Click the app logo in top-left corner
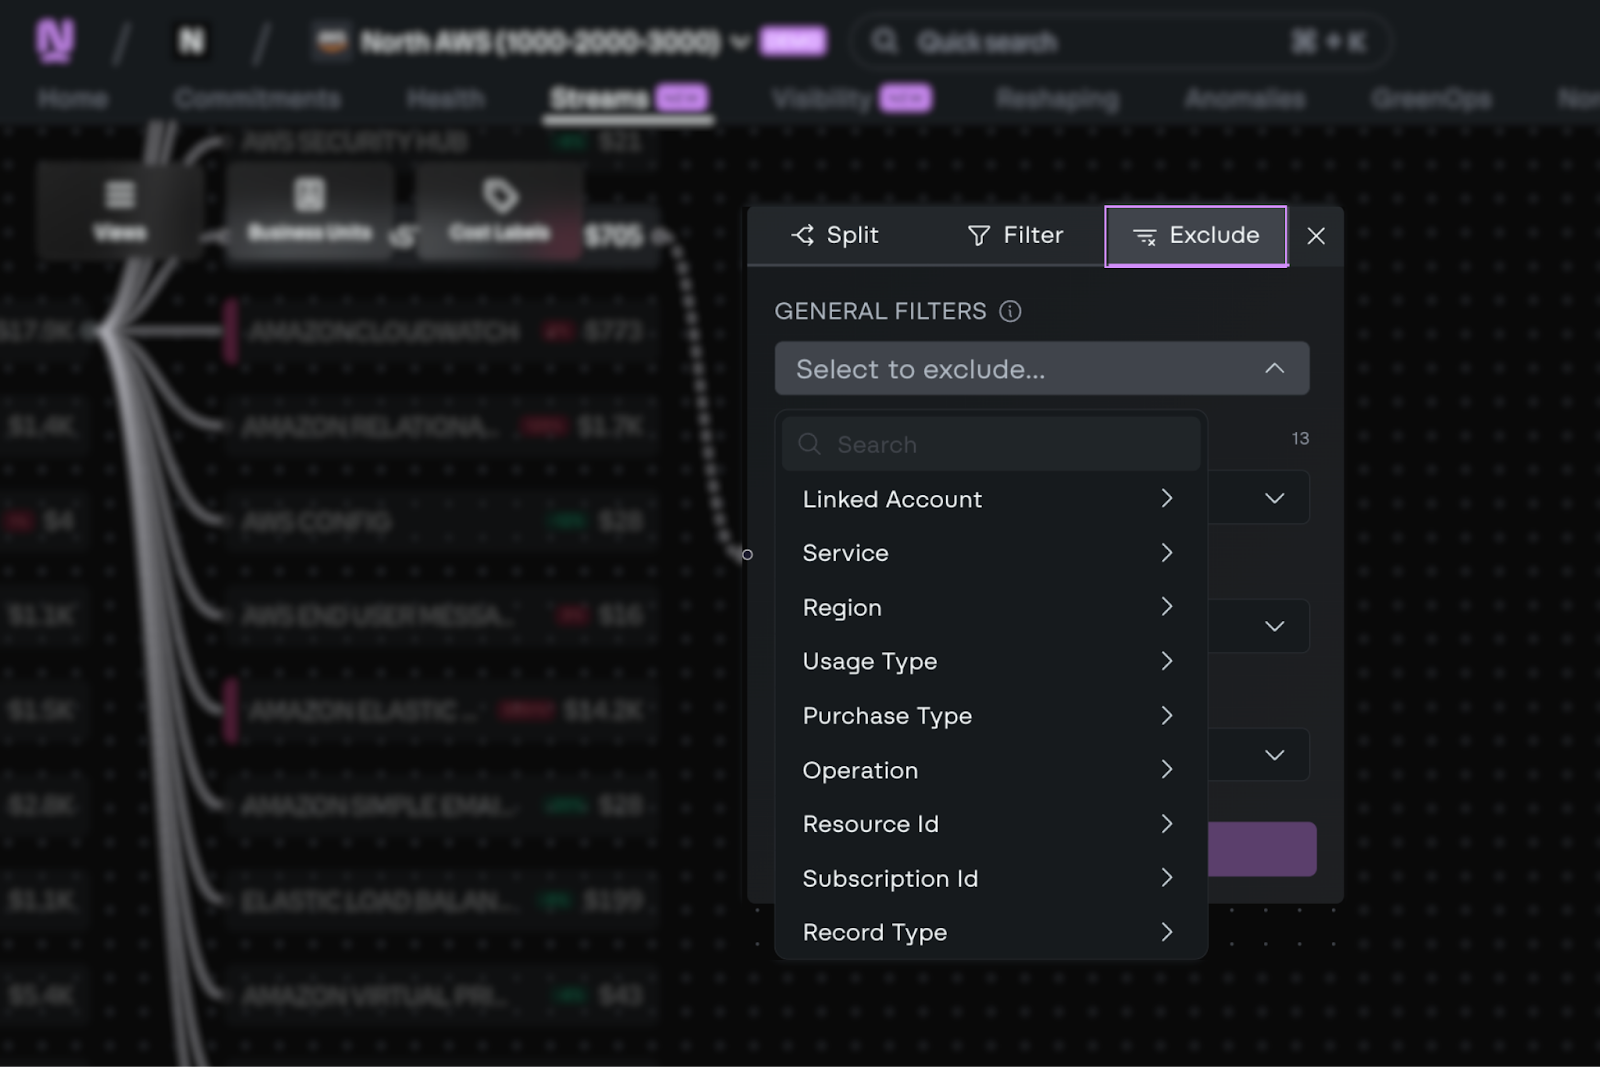This screenshot has width=1600, height=1067. [x=55, y=40]
